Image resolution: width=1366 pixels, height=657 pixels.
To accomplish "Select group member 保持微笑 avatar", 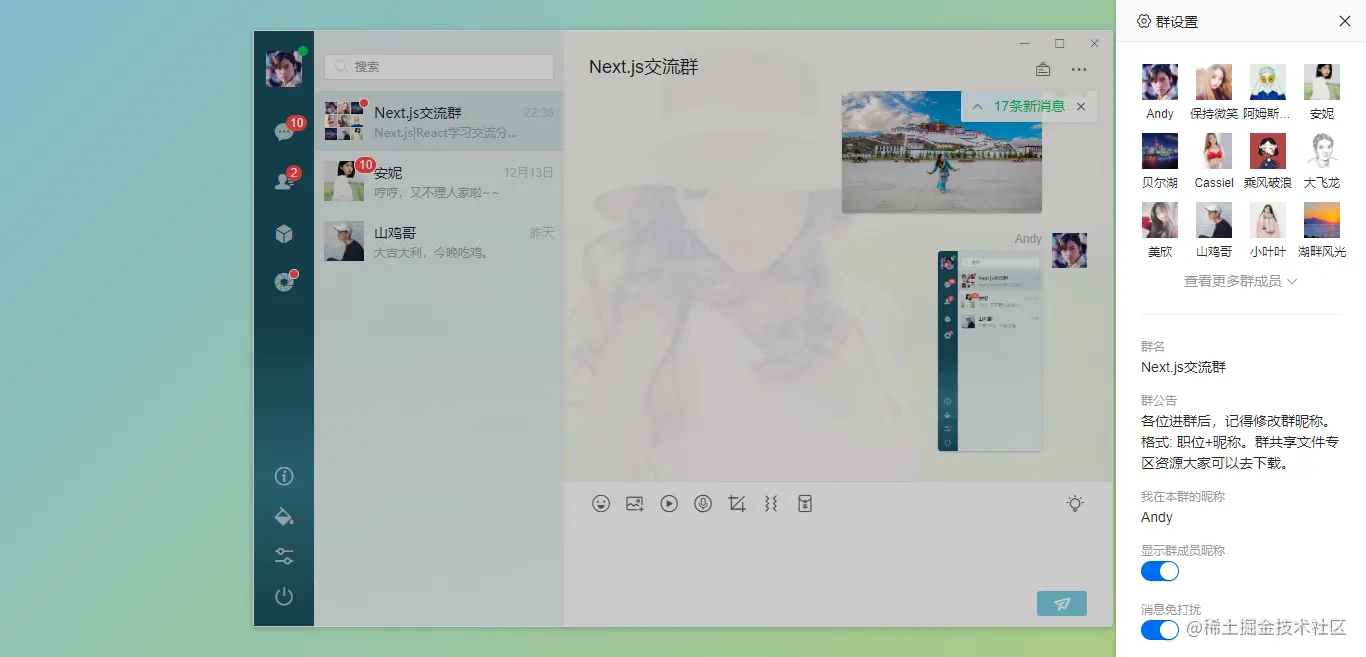I will click(1214, 82).
